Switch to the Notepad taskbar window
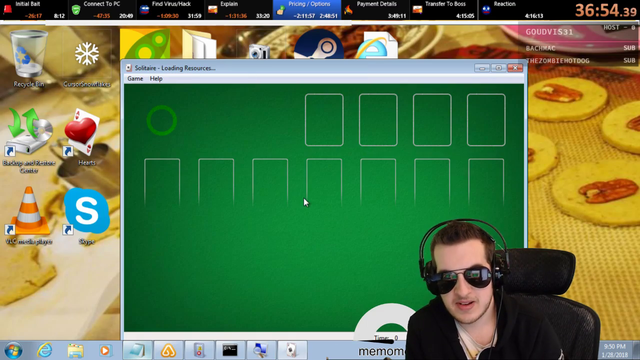The height and width of the screenshot is (360, 640). click(x=137, y=350)
